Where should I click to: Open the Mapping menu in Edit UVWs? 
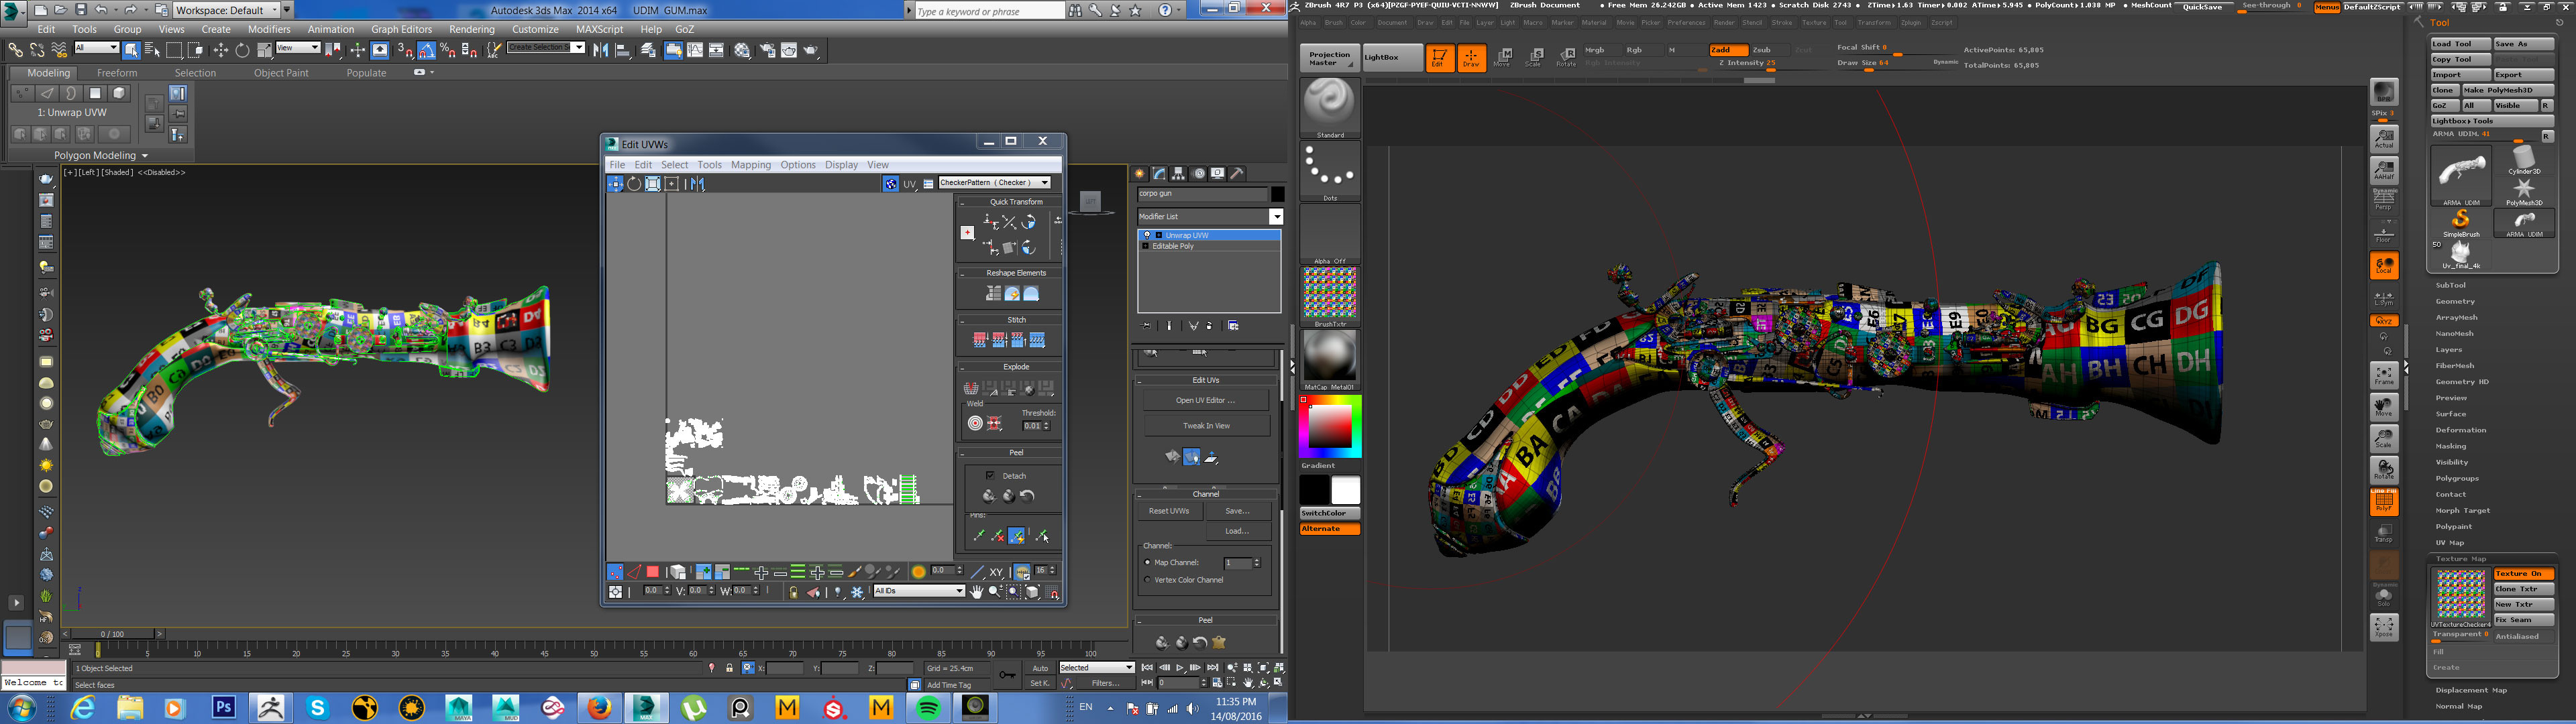(x=750, y=165)
